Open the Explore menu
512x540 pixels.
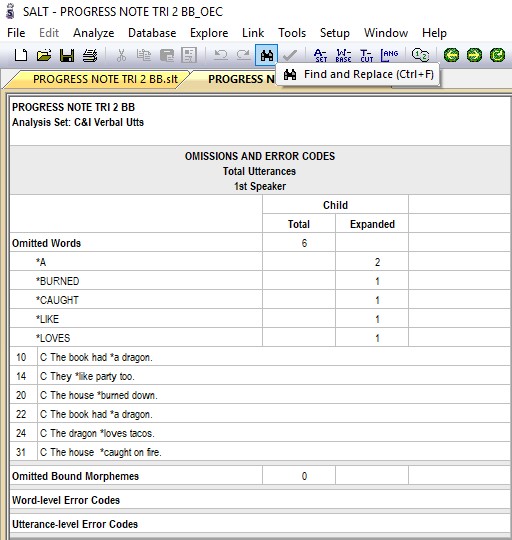pos(209,33)
